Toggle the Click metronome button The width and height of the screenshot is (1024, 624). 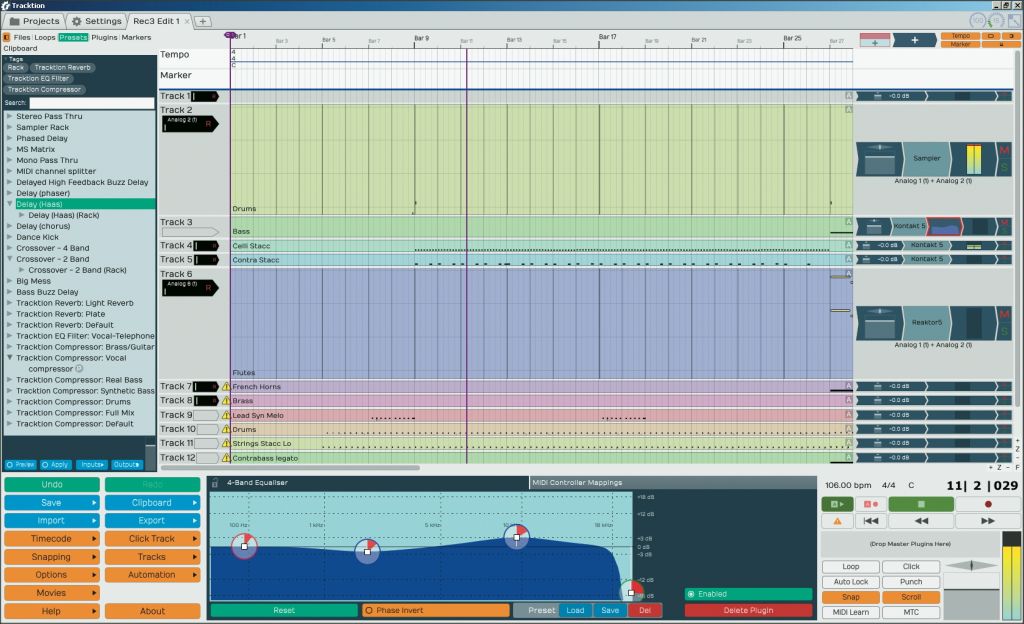coord(911,567)
